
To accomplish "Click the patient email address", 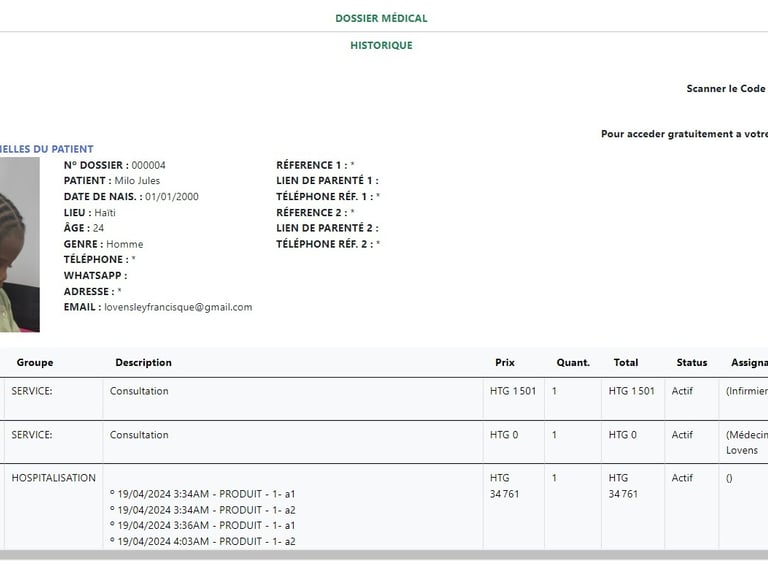I will 178,307.
